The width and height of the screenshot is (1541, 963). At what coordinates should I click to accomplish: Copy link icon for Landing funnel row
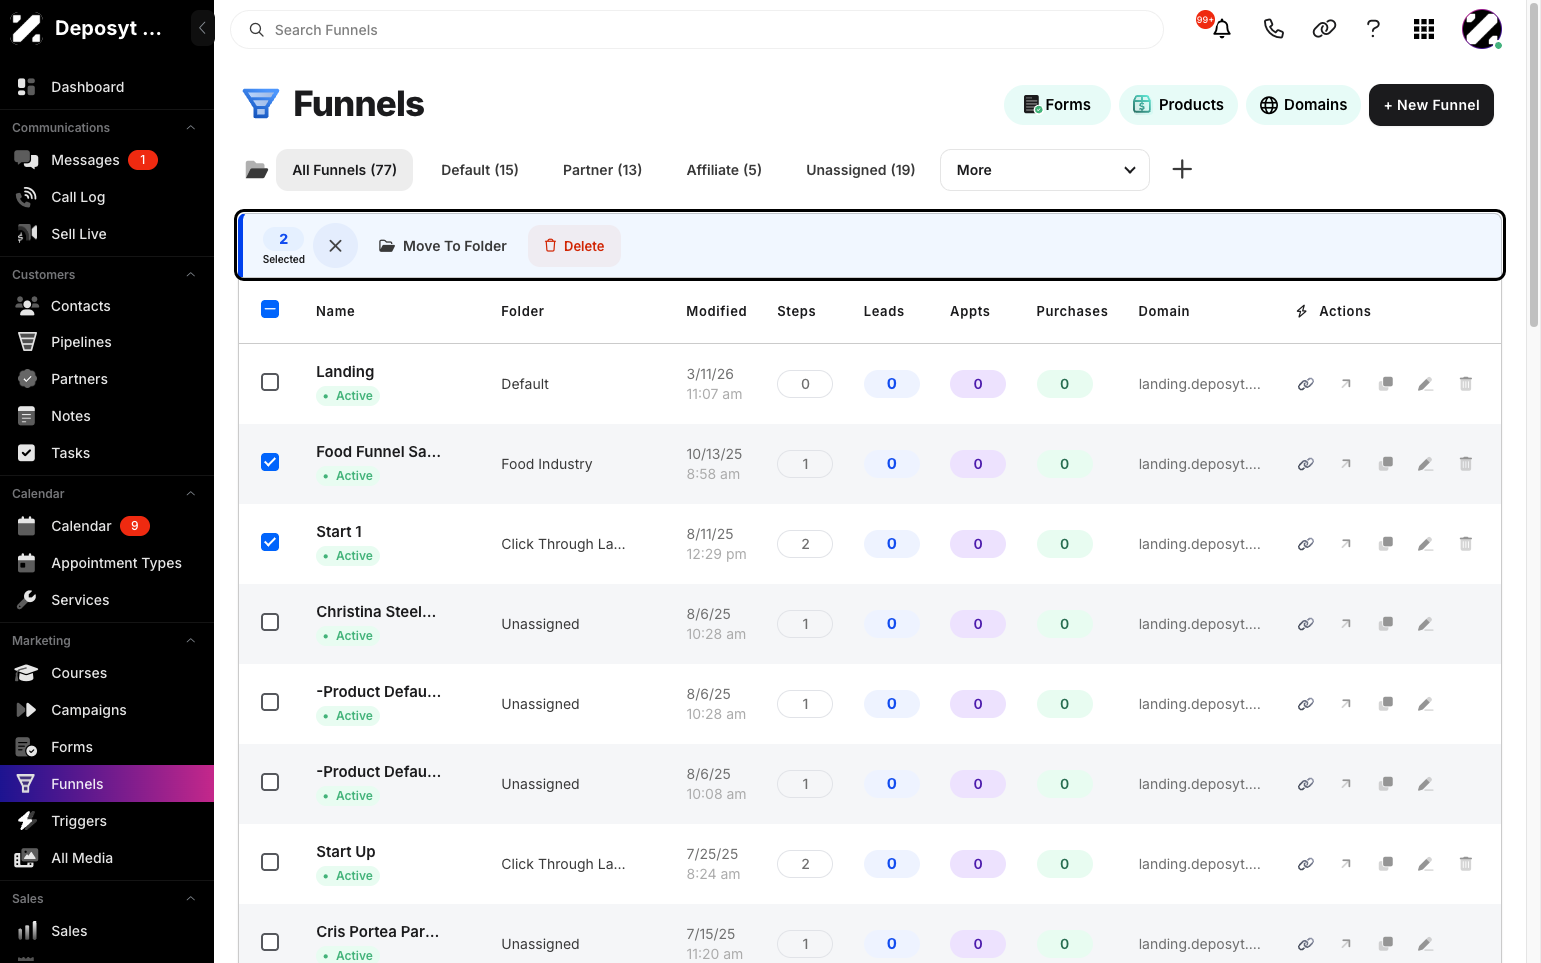click(x=1305, y=384)
